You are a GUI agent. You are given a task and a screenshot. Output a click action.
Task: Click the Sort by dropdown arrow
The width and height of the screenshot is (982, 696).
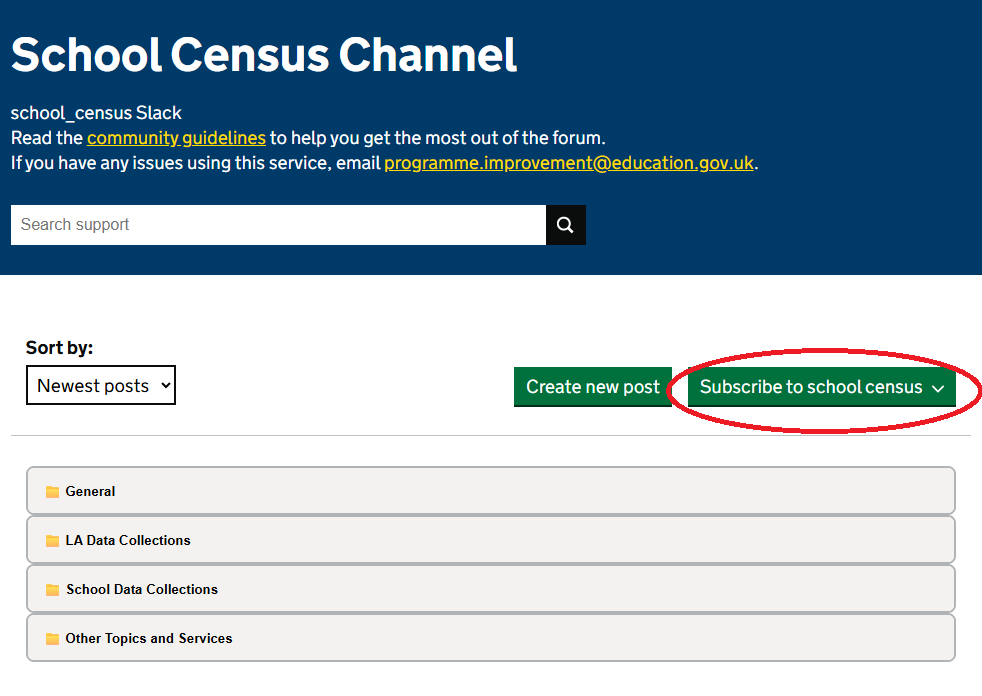(x=166, y=385)
